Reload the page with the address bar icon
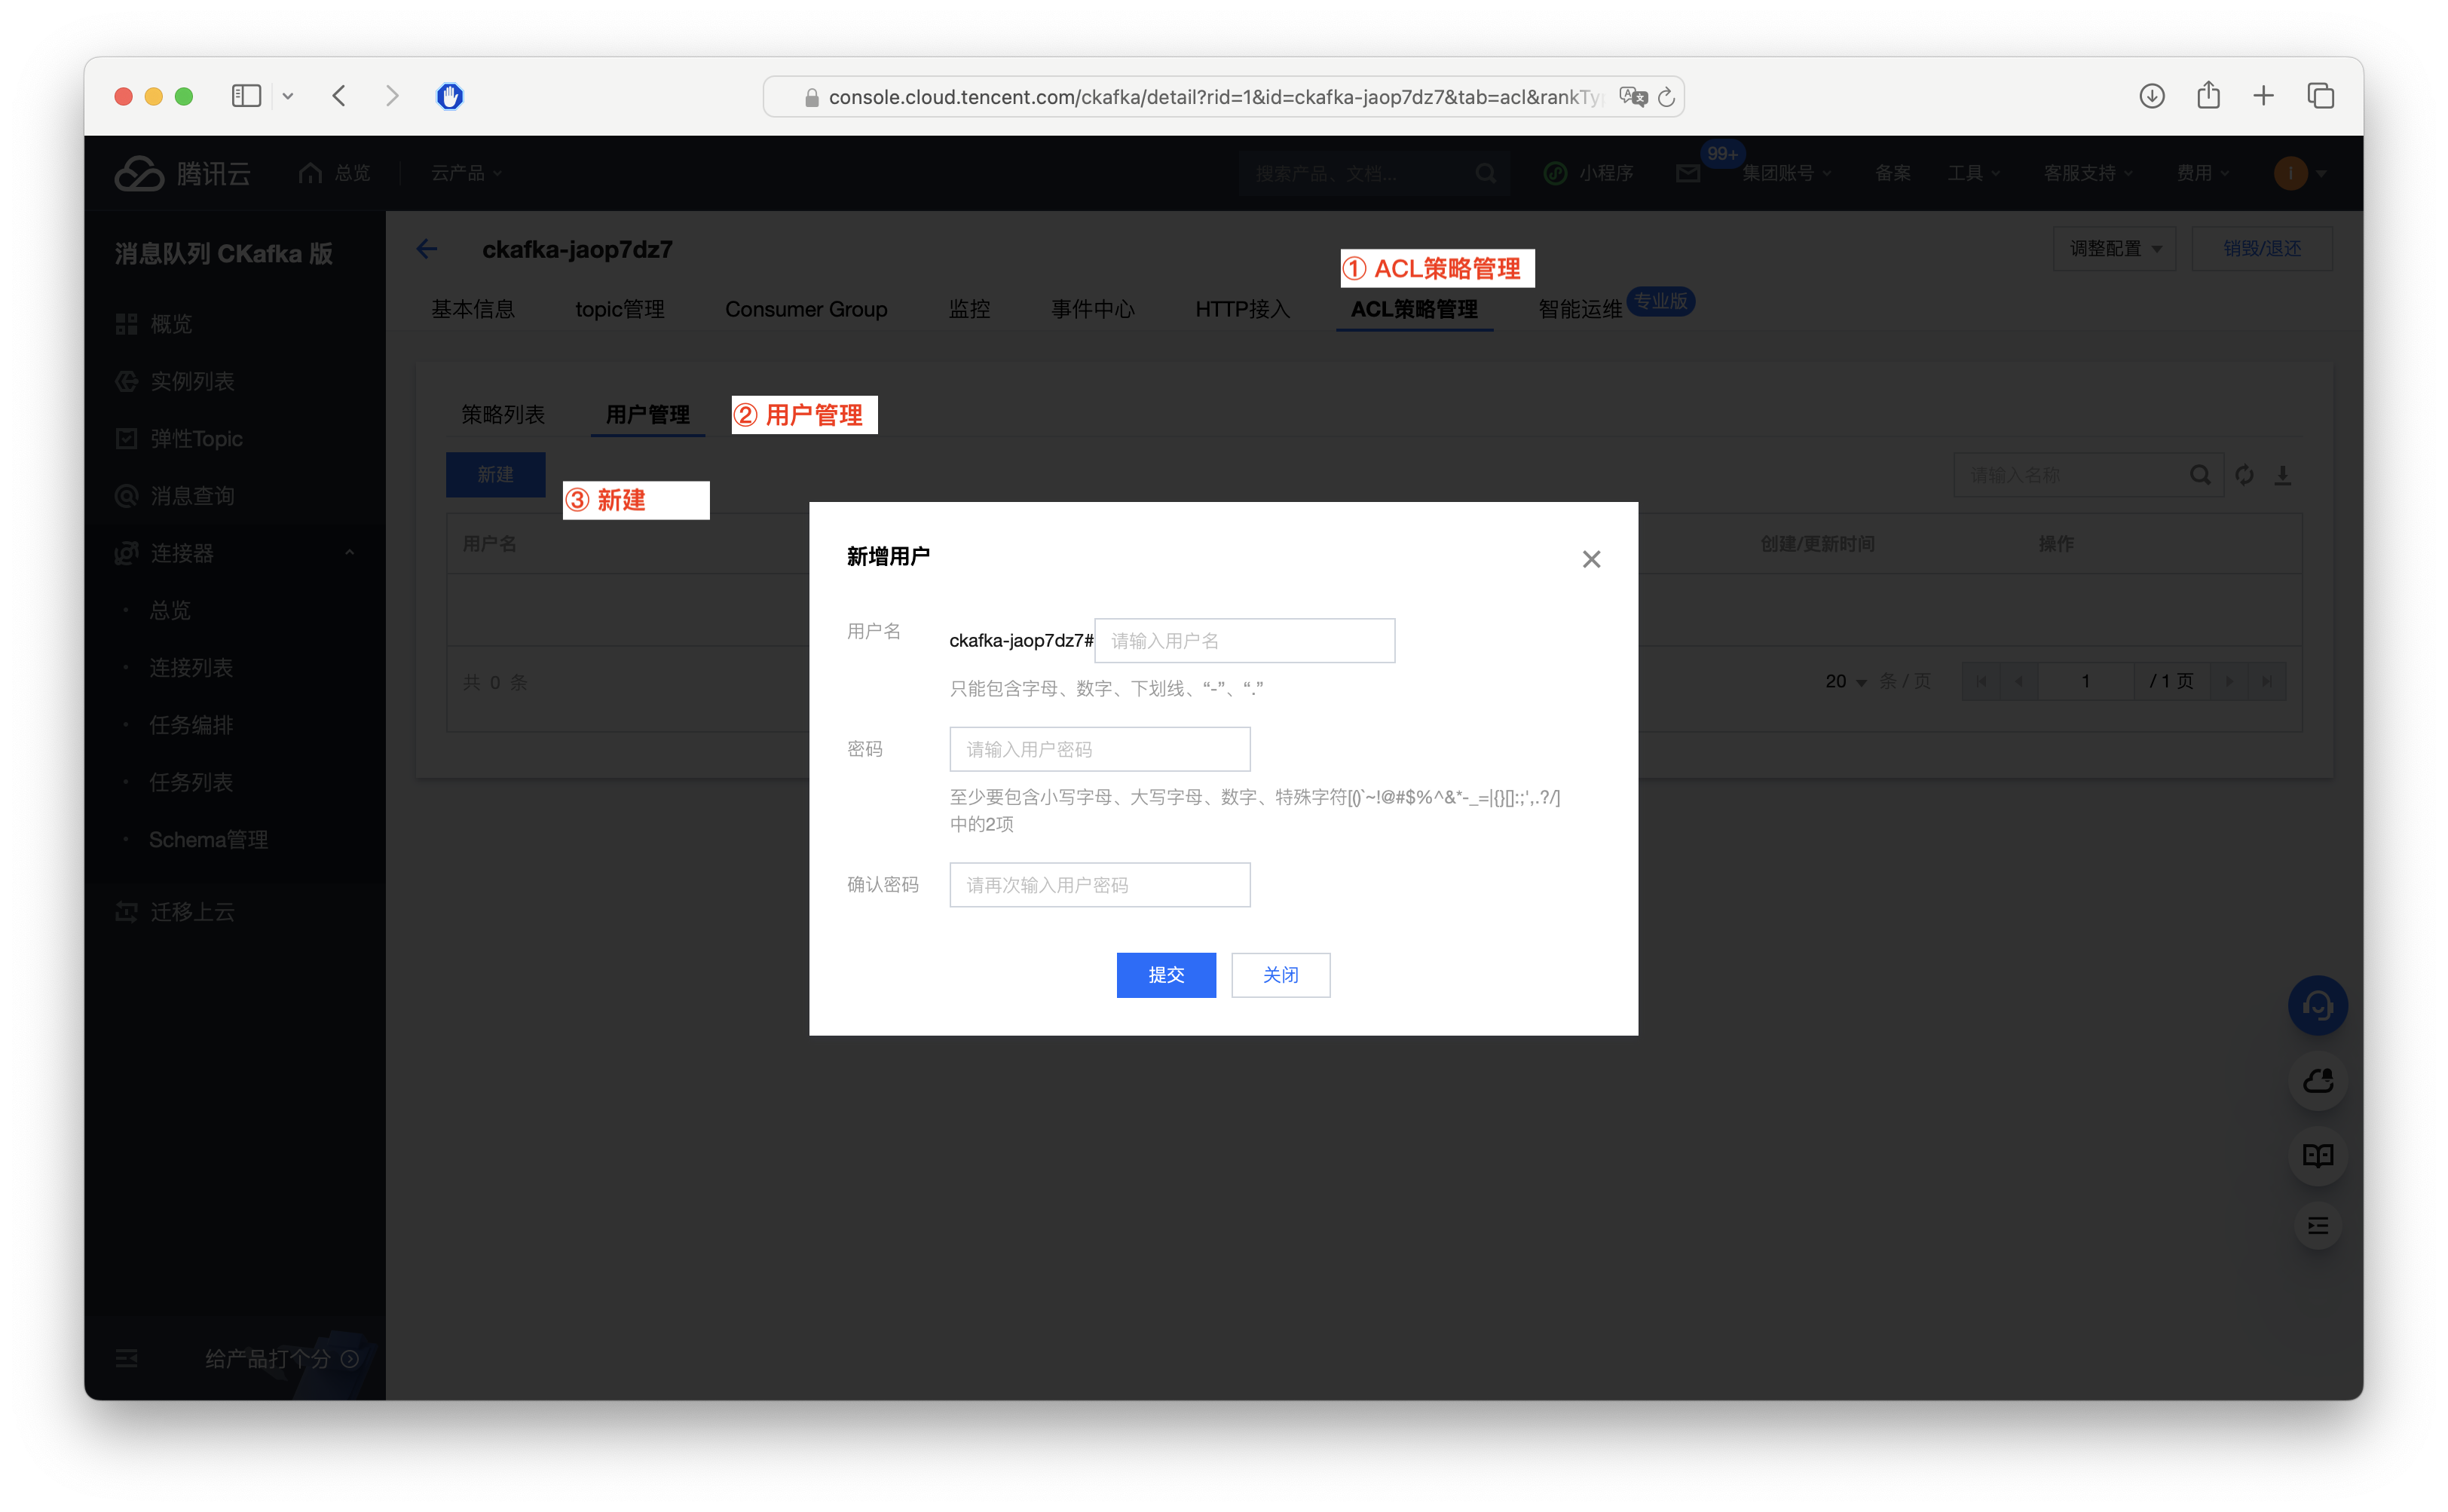Image resolution: width=2448 pixels, height=1512 pixels. click(x=1666, y=97)
